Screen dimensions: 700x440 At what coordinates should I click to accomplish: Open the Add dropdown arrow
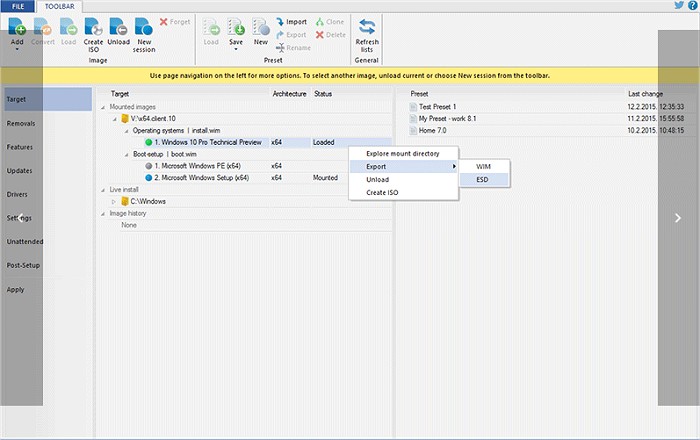(17, 49)
